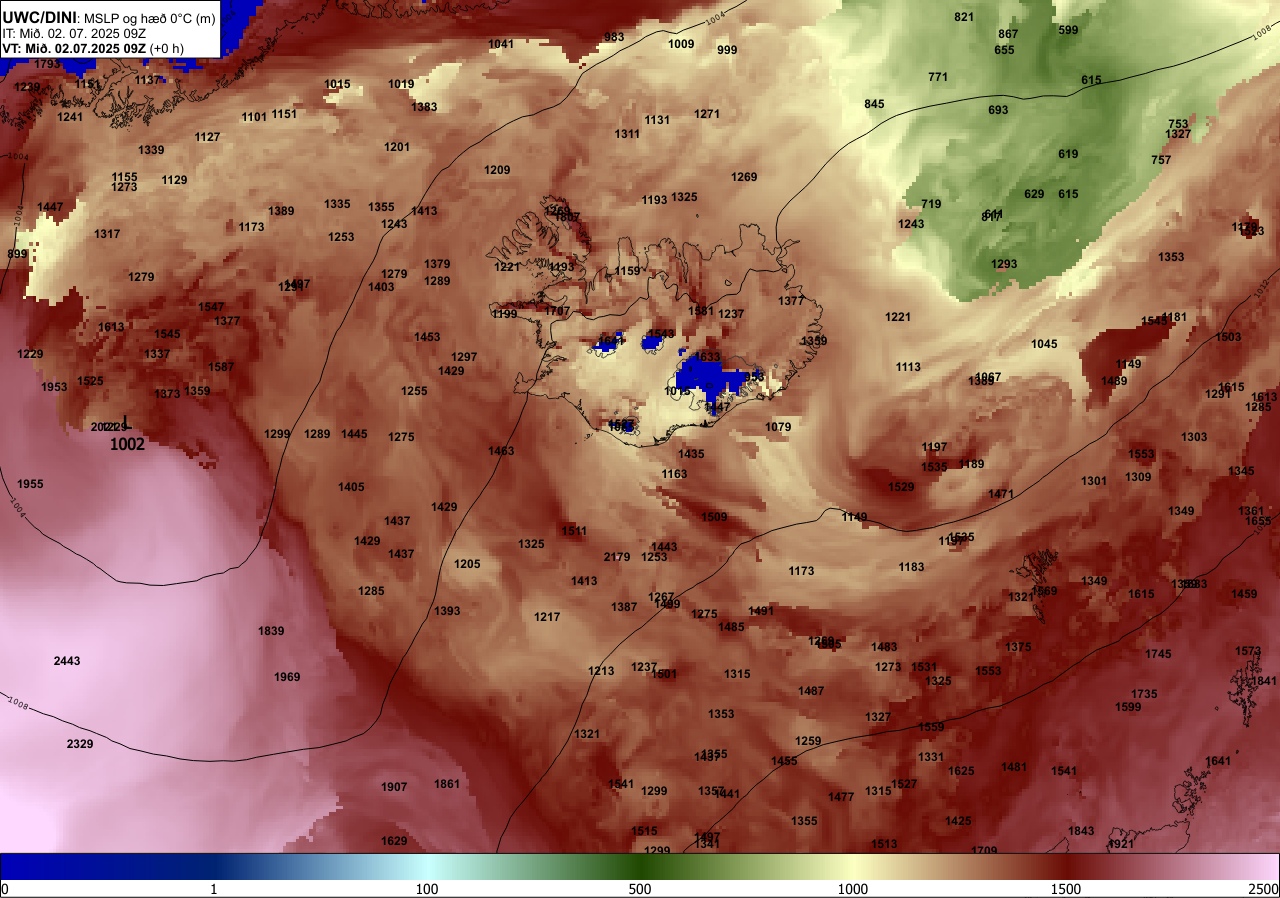Click the height value 693
1280x898 pixels.
[x=998, y=110]
